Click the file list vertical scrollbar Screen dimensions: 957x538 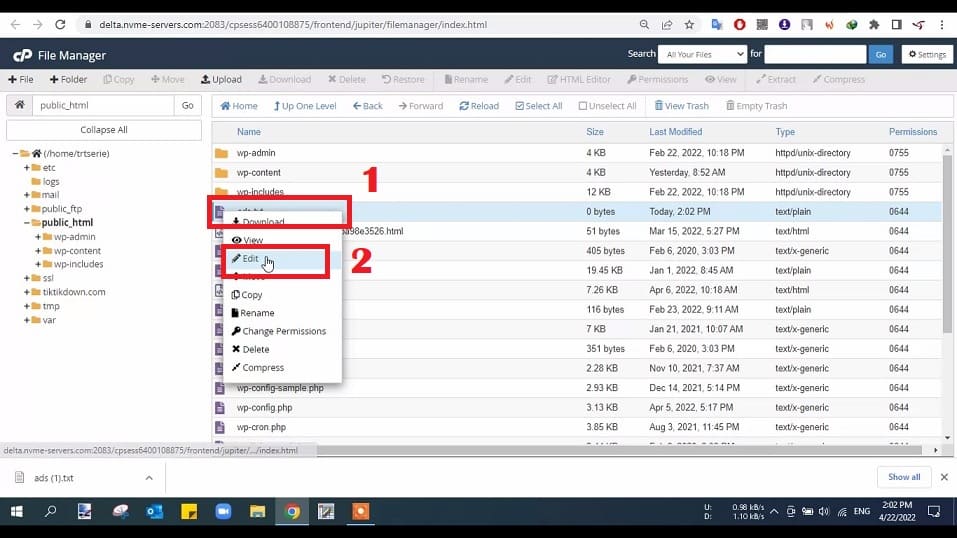pyautogui.click(x=947, y=250)
